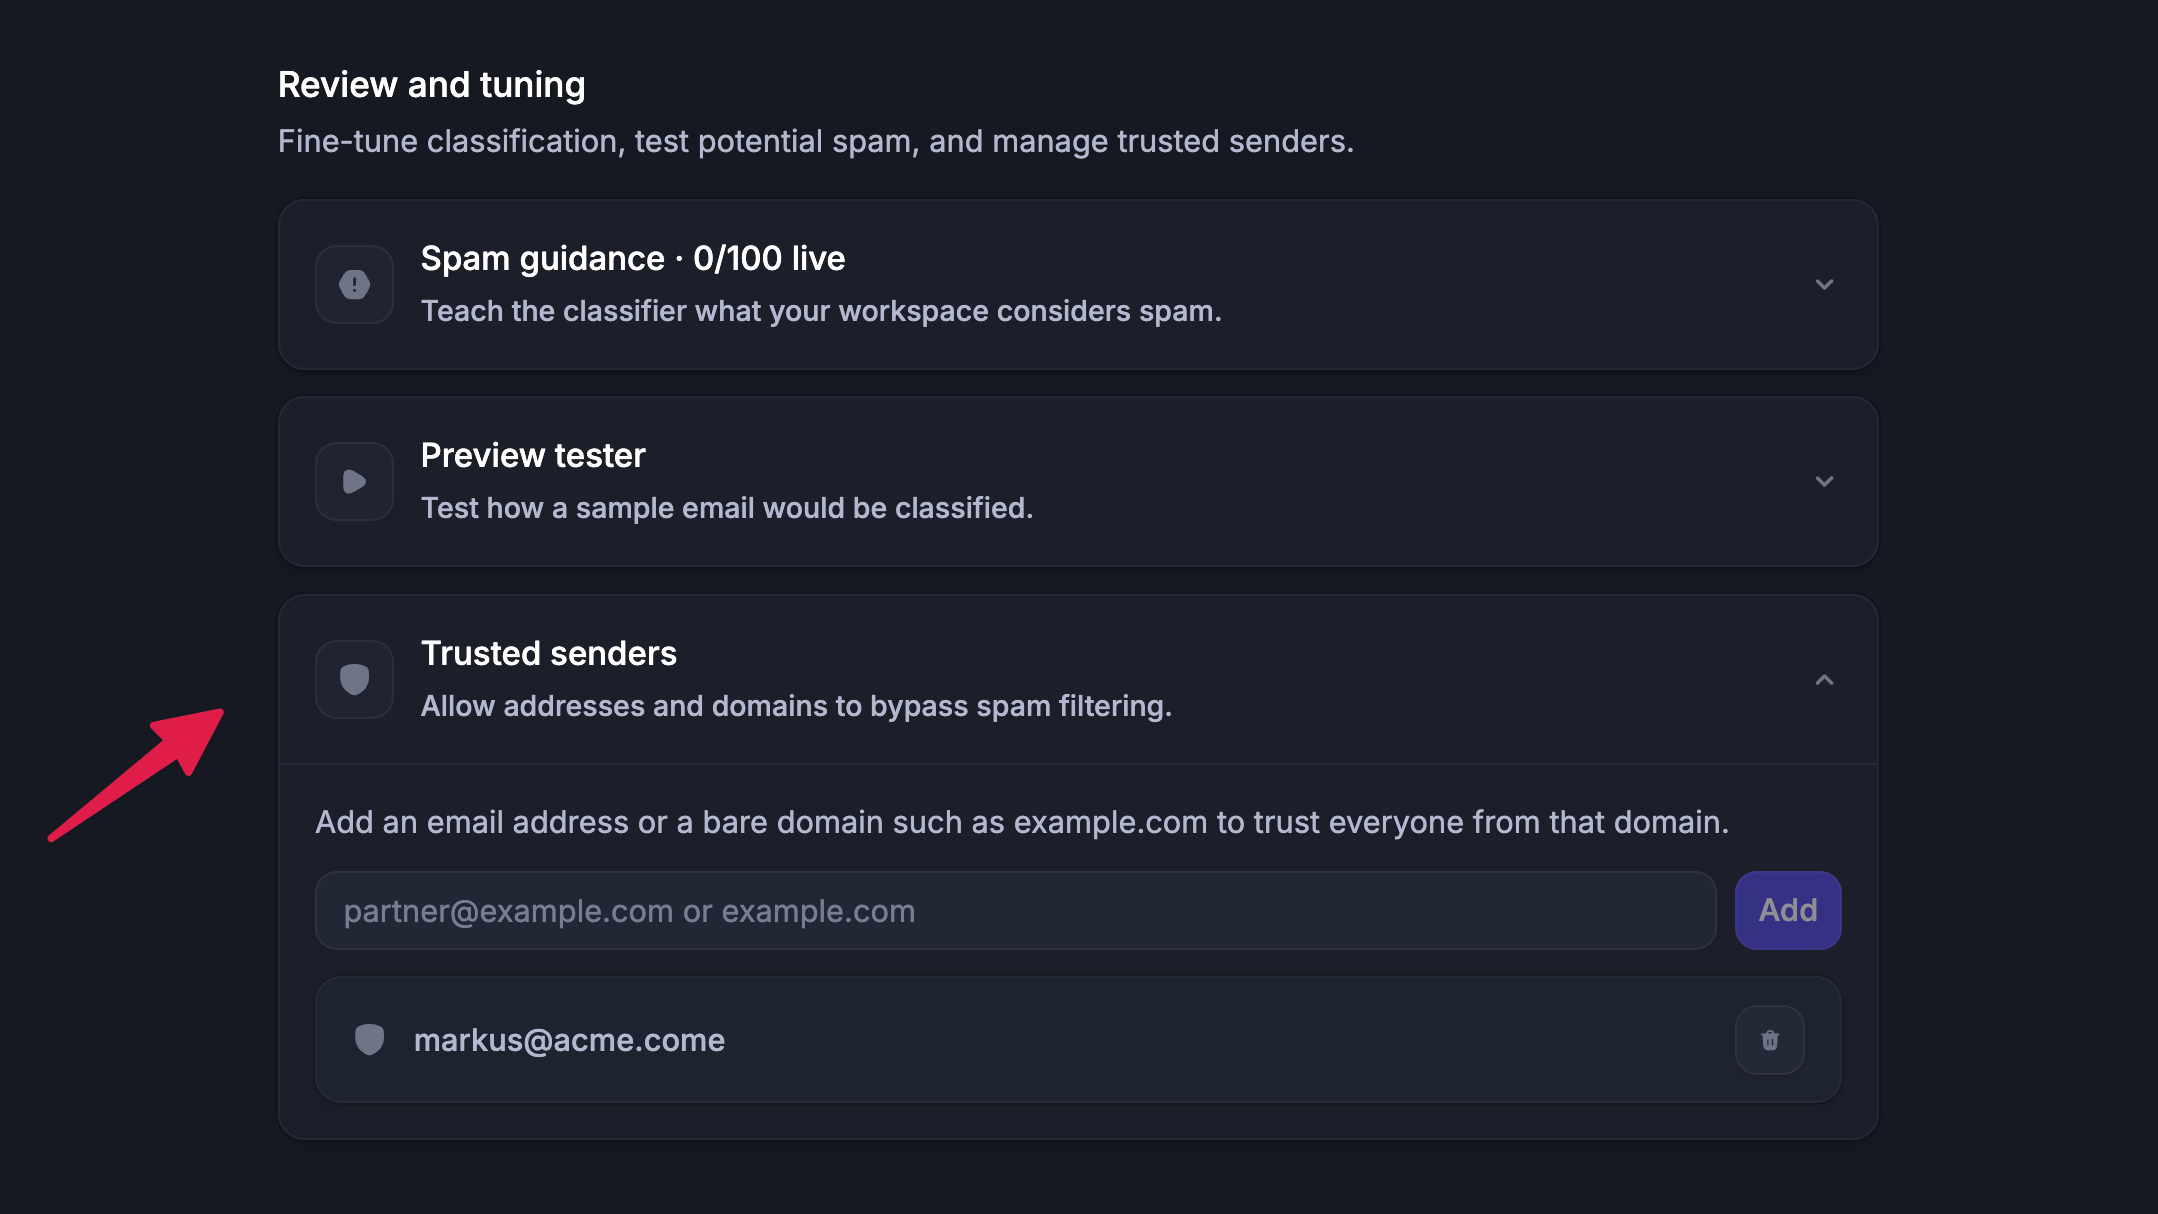Click the Fine-tune classification subtitle
This screenshot has height=1214, width=2158.
(816, 141)
